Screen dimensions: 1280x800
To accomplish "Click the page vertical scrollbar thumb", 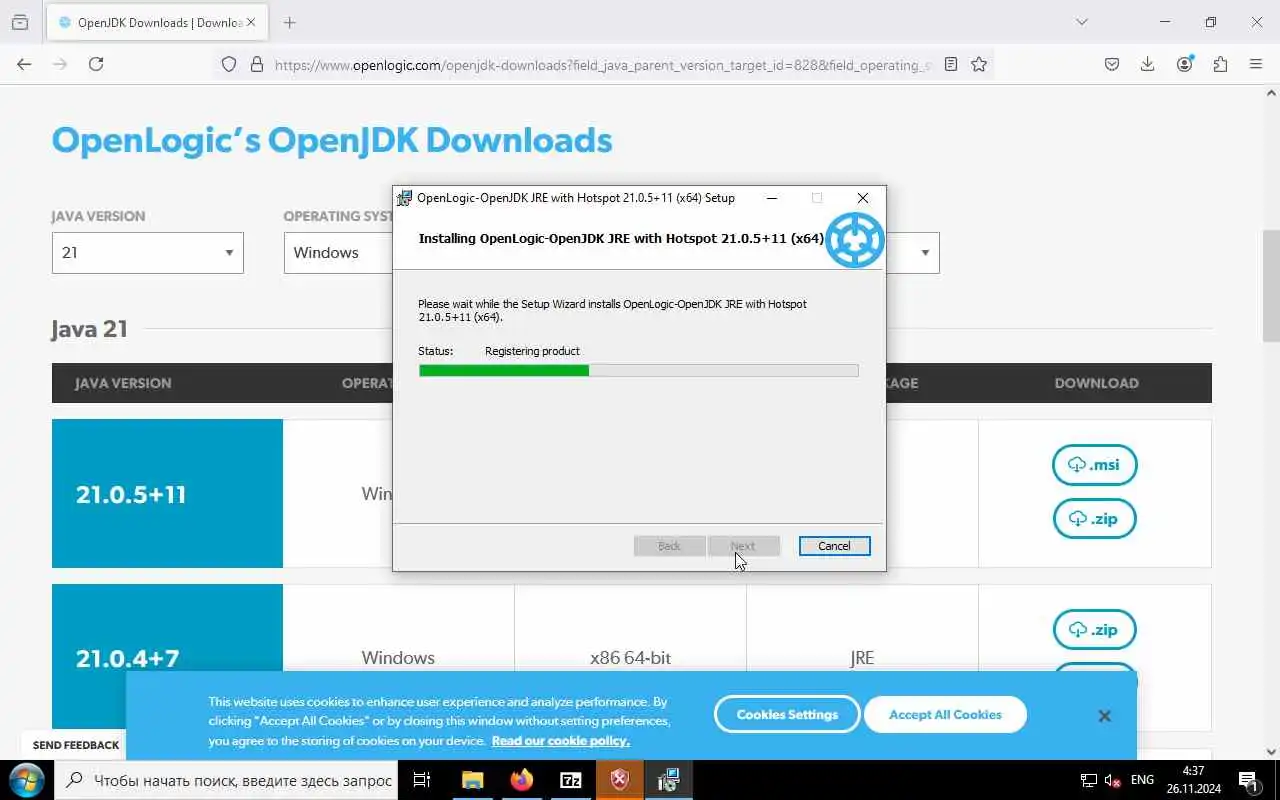I will pos(1271,286).
